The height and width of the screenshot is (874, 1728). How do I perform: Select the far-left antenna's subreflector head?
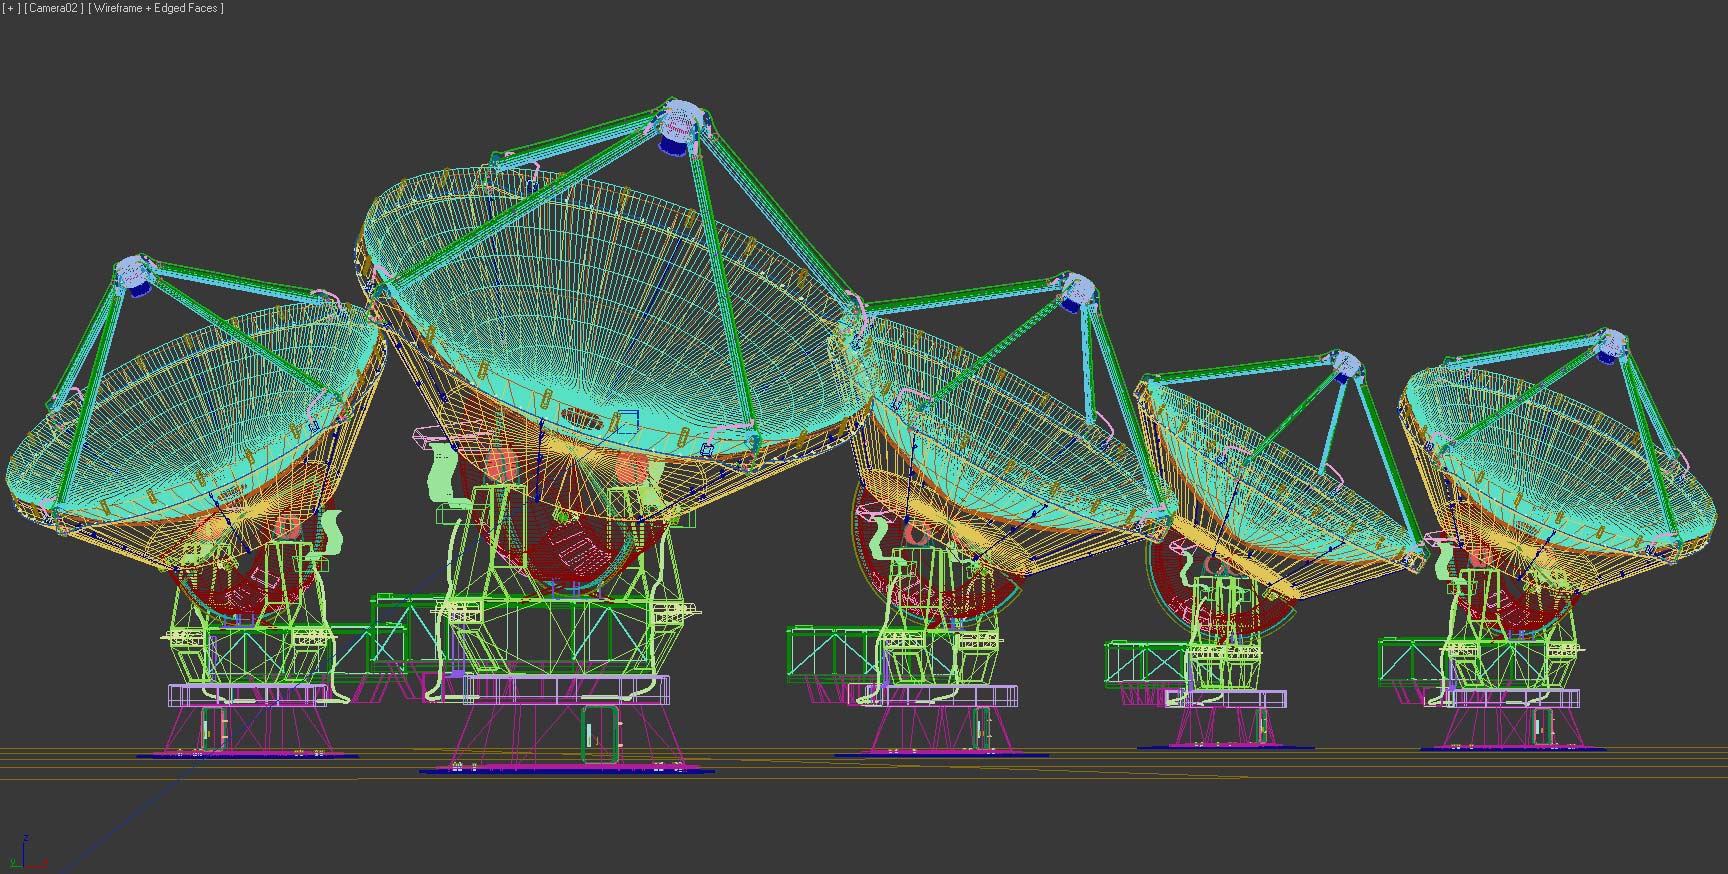click(x=133, y=272)
